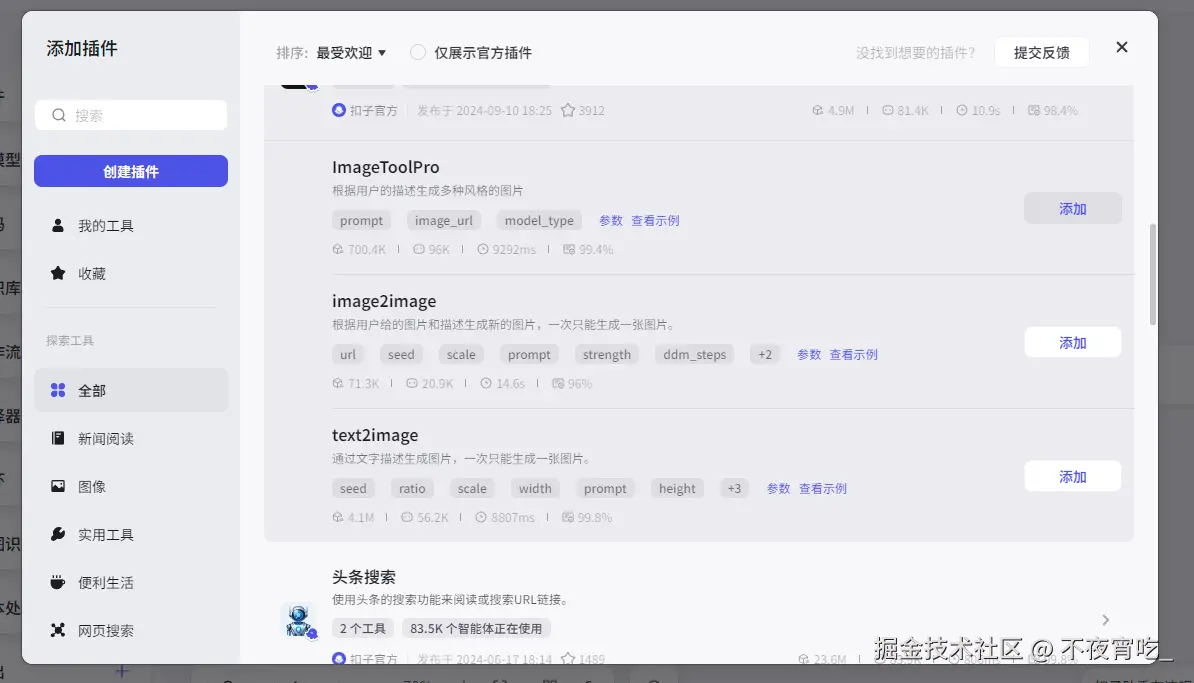This screenshot has height=683, width=1194.
Task: Click the 2 个工具 tag
Action: [362, 628]
